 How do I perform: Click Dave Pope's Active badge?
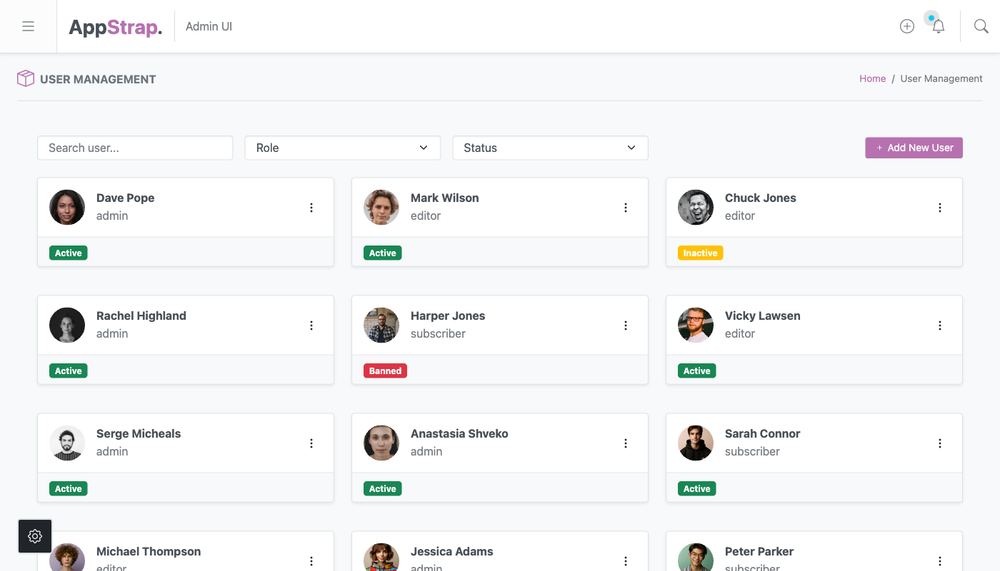point(68,253)
